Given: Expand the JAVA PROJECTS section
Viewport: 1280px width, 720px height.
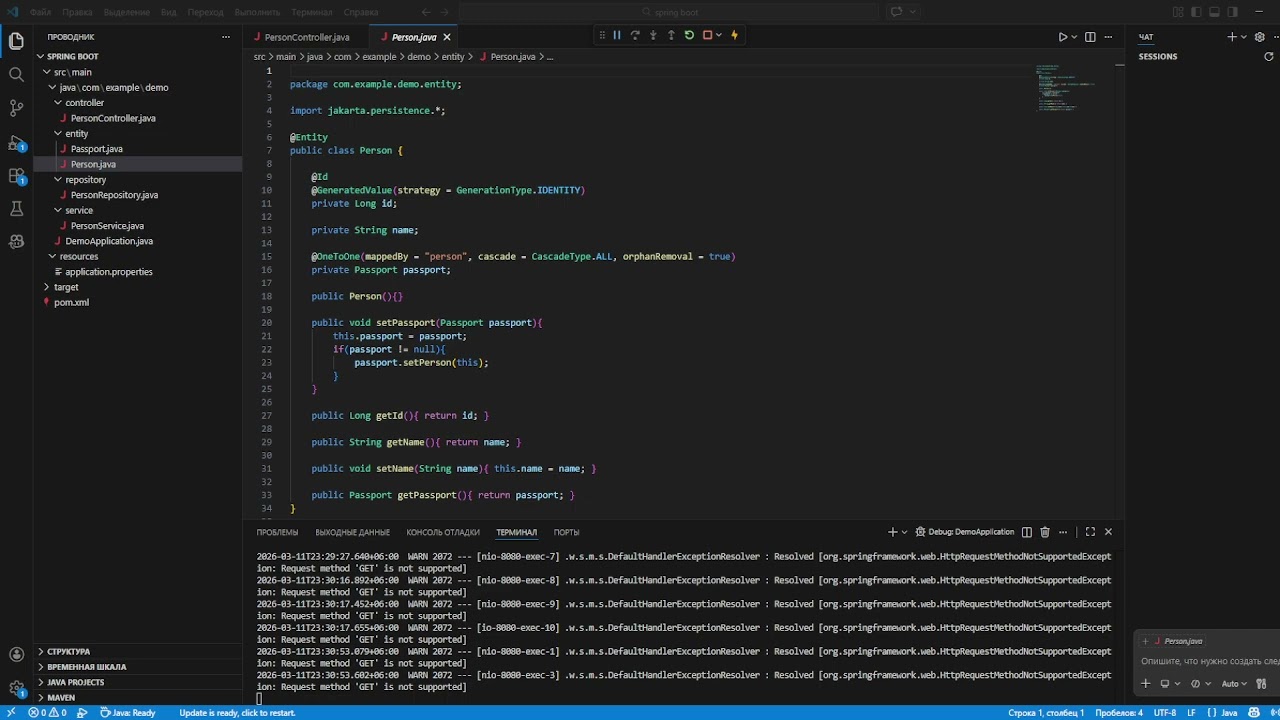Looking at the screenshot, I should 75,682.
